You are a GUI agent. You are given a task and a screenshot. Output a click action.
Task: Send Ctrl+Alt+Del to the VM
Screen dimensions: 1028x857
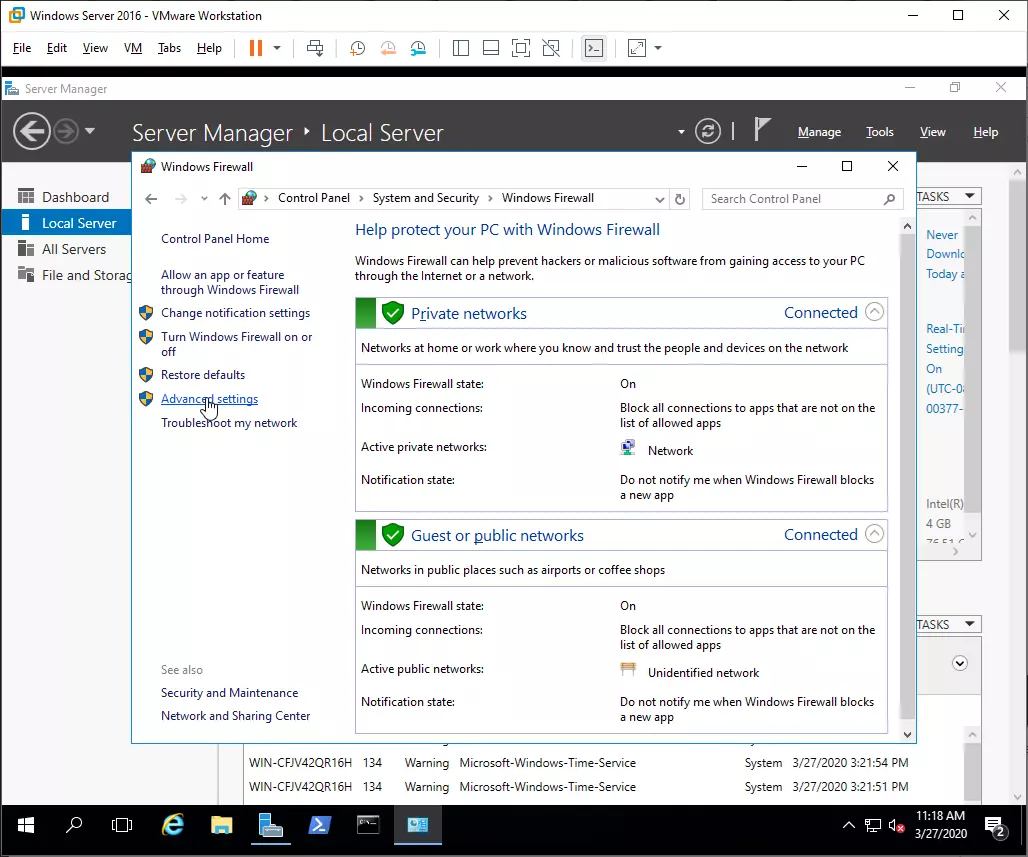[315, 48]
